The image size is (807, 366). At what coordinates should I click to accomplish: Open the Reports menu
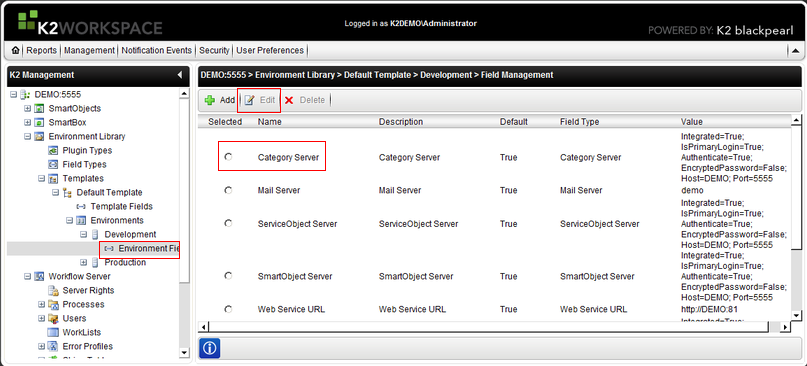[x=41, y=50]
